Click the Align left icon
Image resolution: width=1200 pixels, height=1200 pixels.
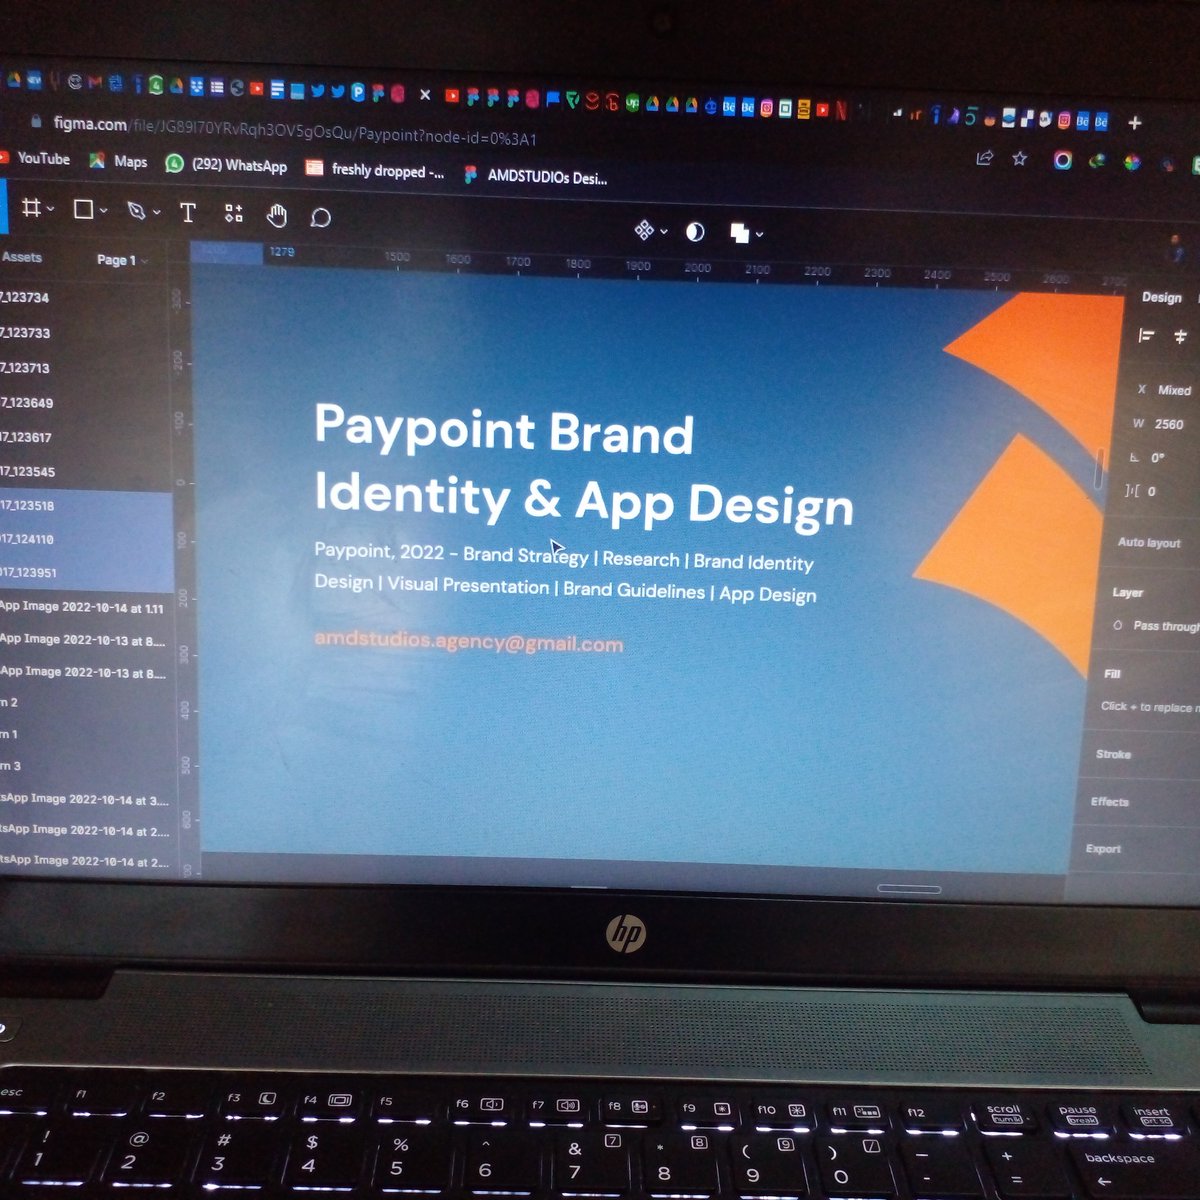1147,336
